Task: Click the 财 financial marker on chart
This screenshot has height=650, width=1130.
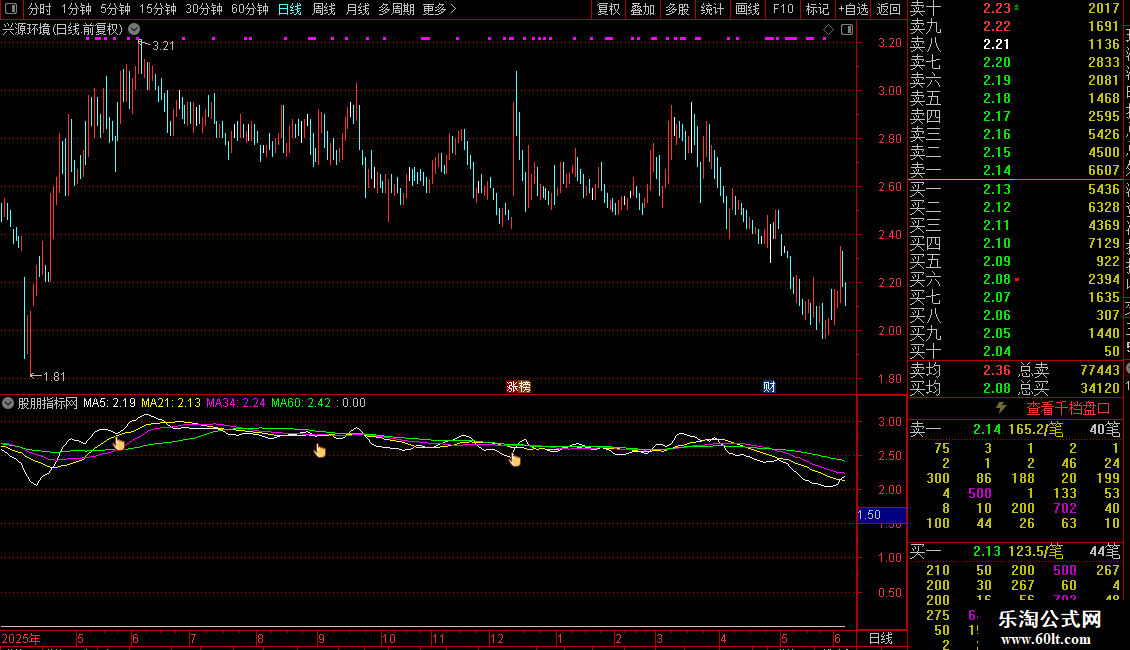Action: click(769, 387)
